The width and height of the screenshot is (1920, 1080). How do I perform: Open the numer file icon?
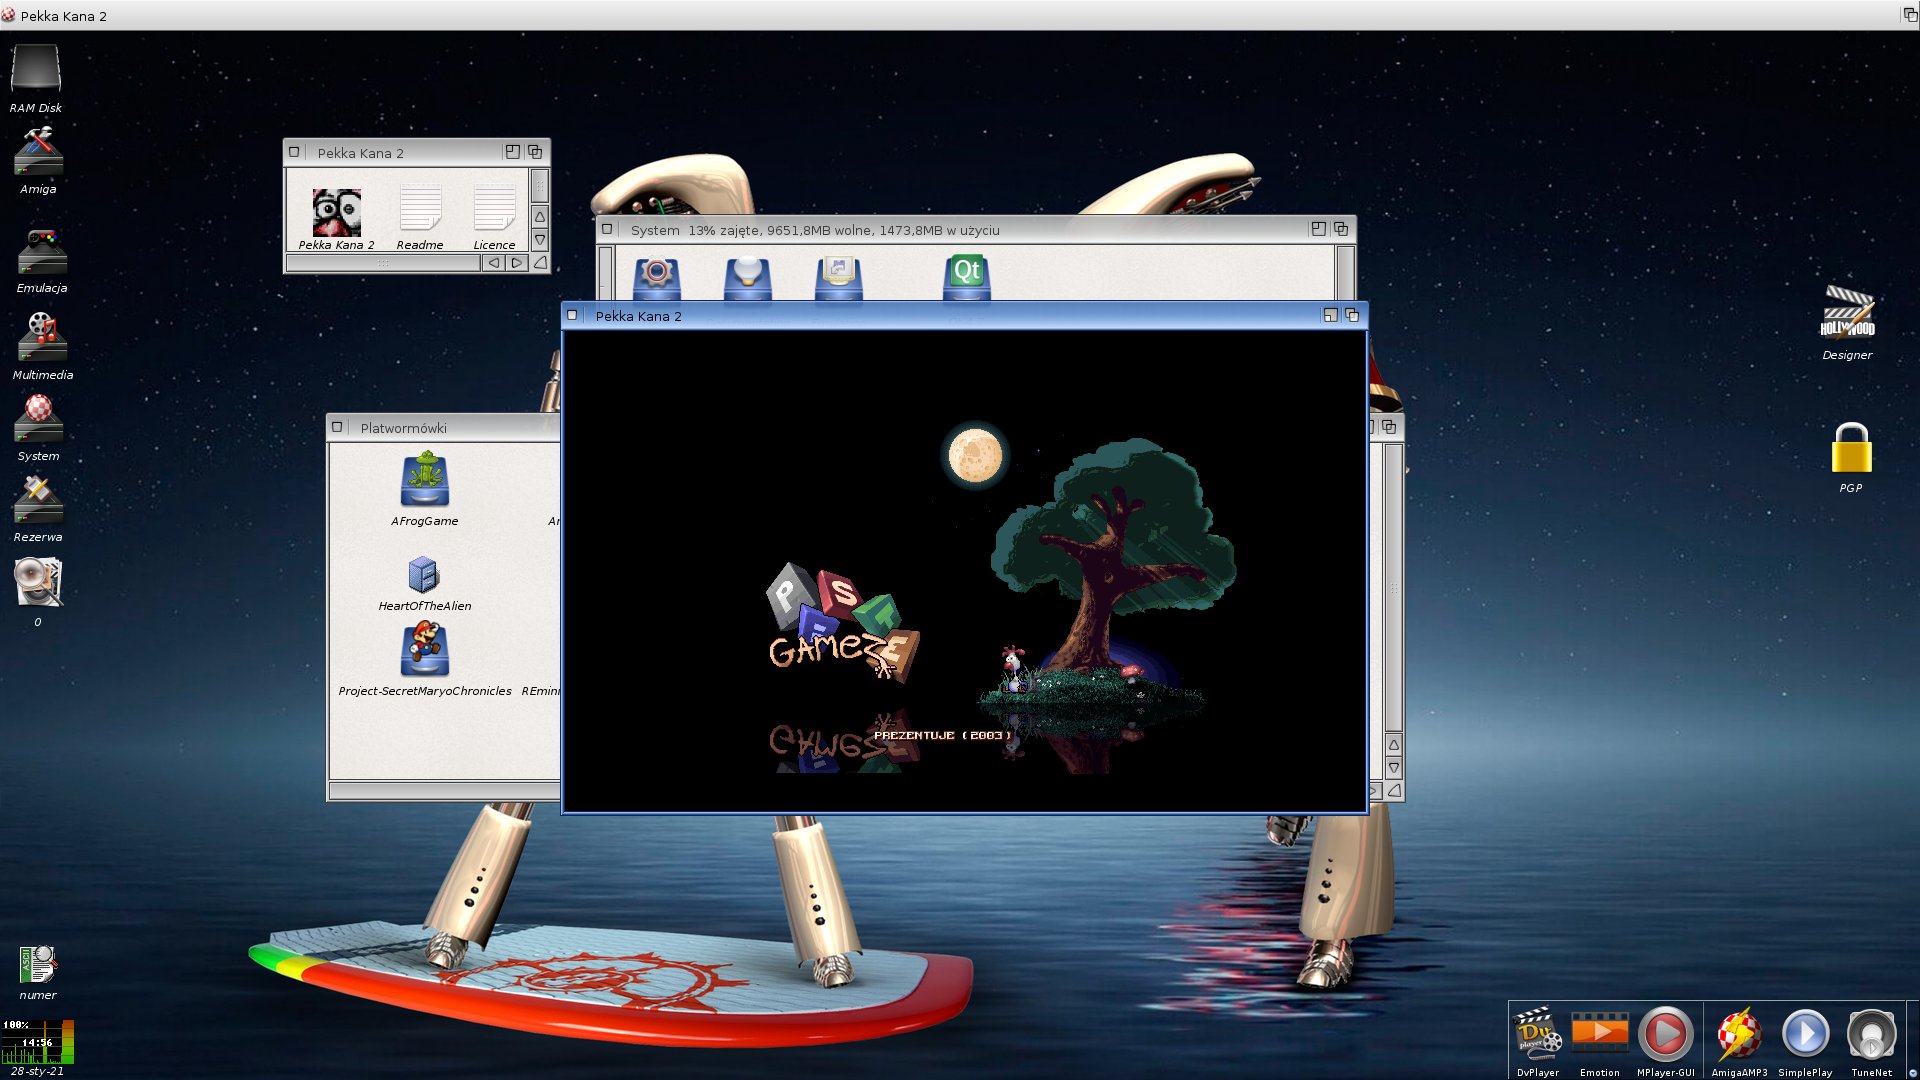click(x=38, y=965)
